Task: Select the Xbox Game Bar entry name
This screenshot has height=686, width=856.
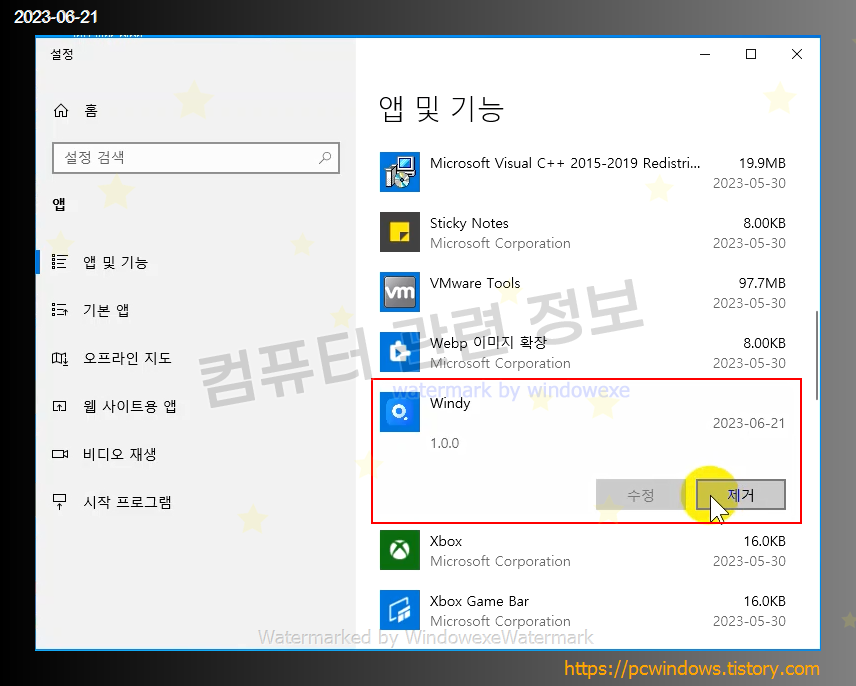Action: (479, 601)
